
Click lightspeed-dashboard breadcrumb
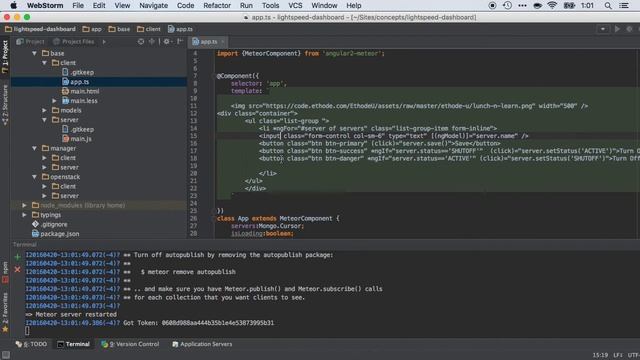point(40,29)
